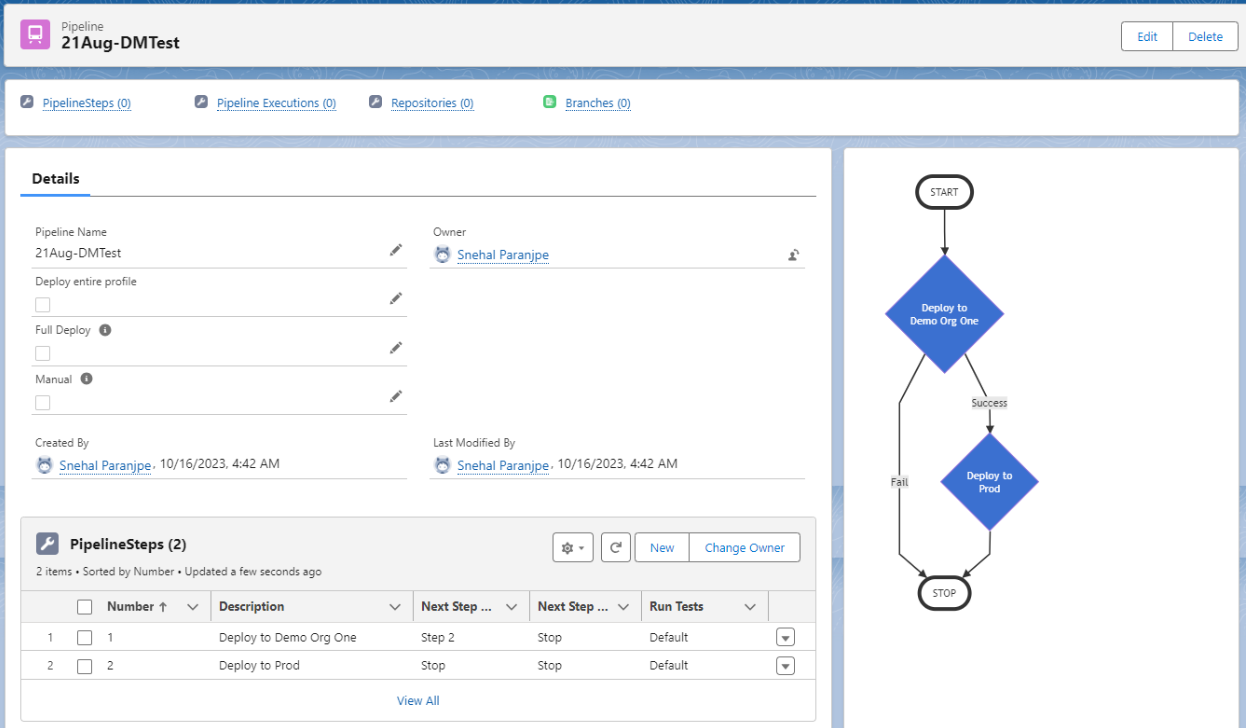
Task: Select the Details tab
Action: (55, 179)
